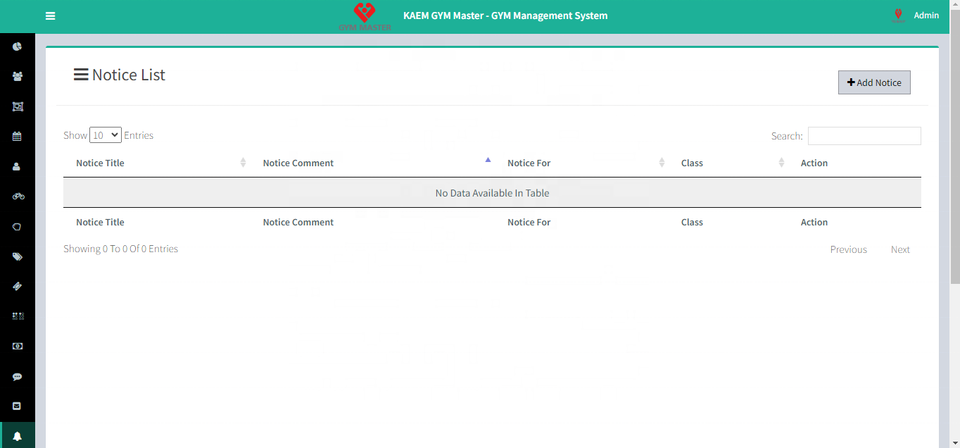Open the members group icon in sidebar

point(17,76)
